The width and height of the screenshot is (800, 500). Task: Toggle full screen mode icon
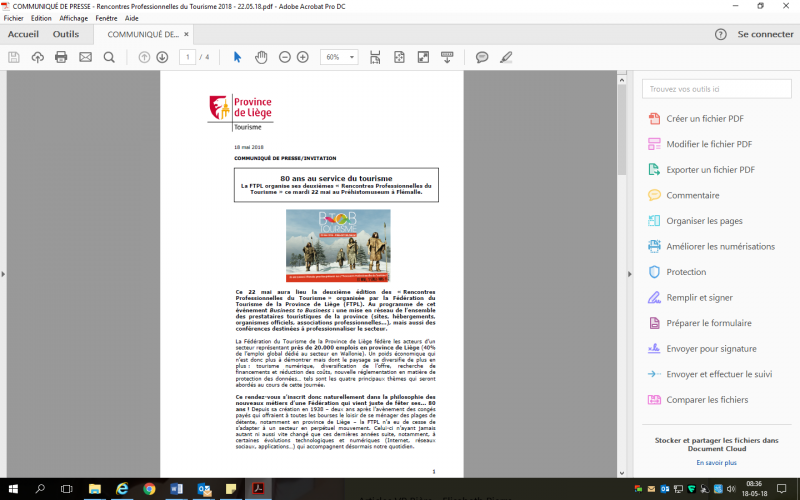(423, 57)
